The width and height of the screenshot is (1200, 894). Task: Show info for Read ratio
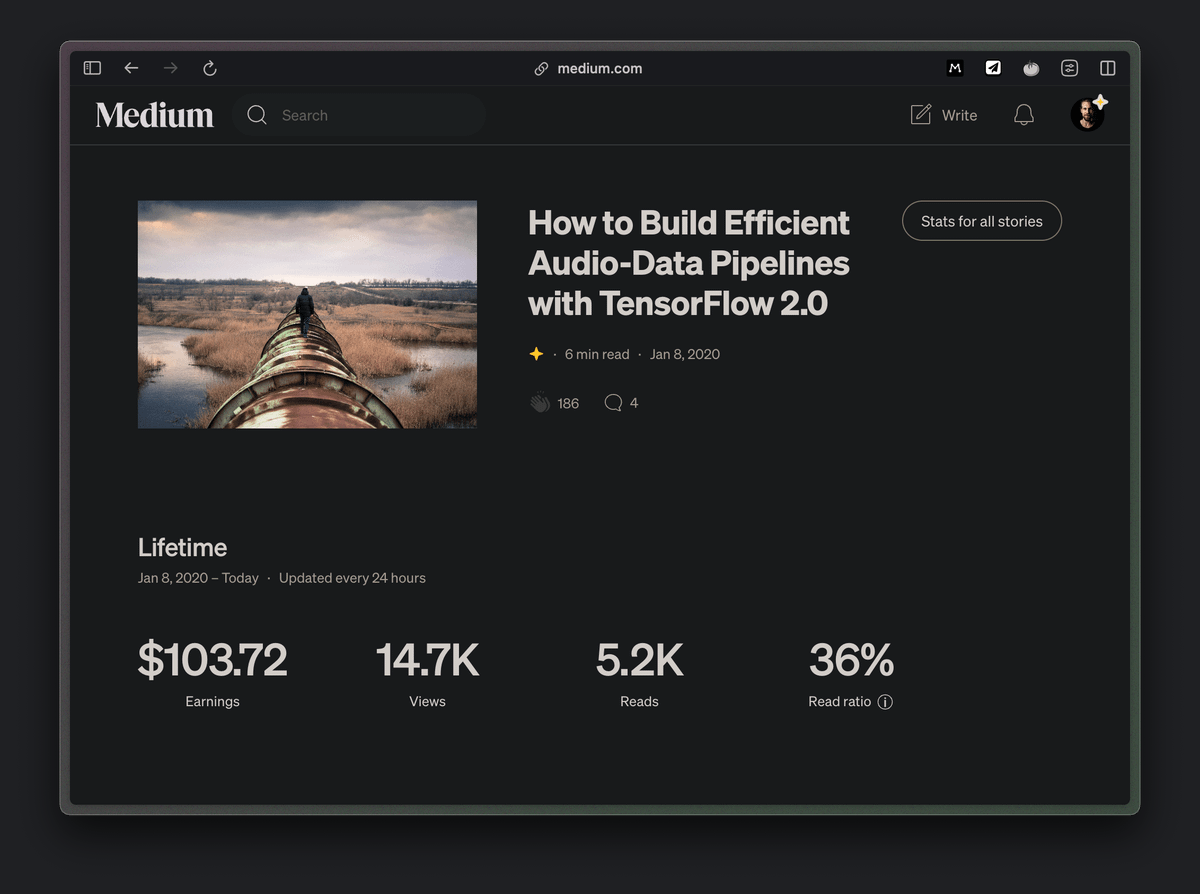[885, 702]
